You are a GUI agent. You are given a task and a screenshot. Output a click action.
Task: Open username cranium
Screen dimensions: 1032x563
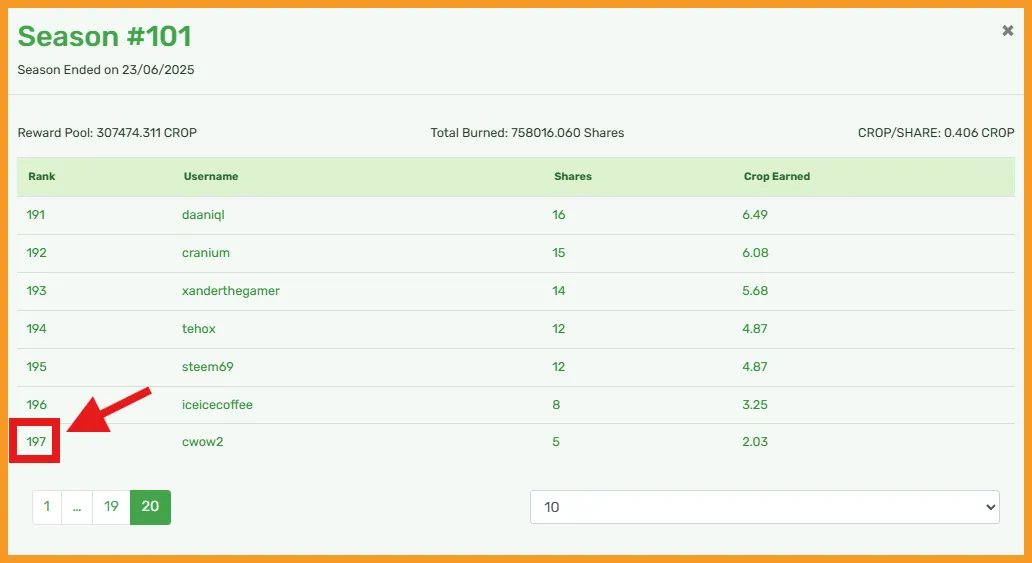pyautogui.click(x=206, y=253)
